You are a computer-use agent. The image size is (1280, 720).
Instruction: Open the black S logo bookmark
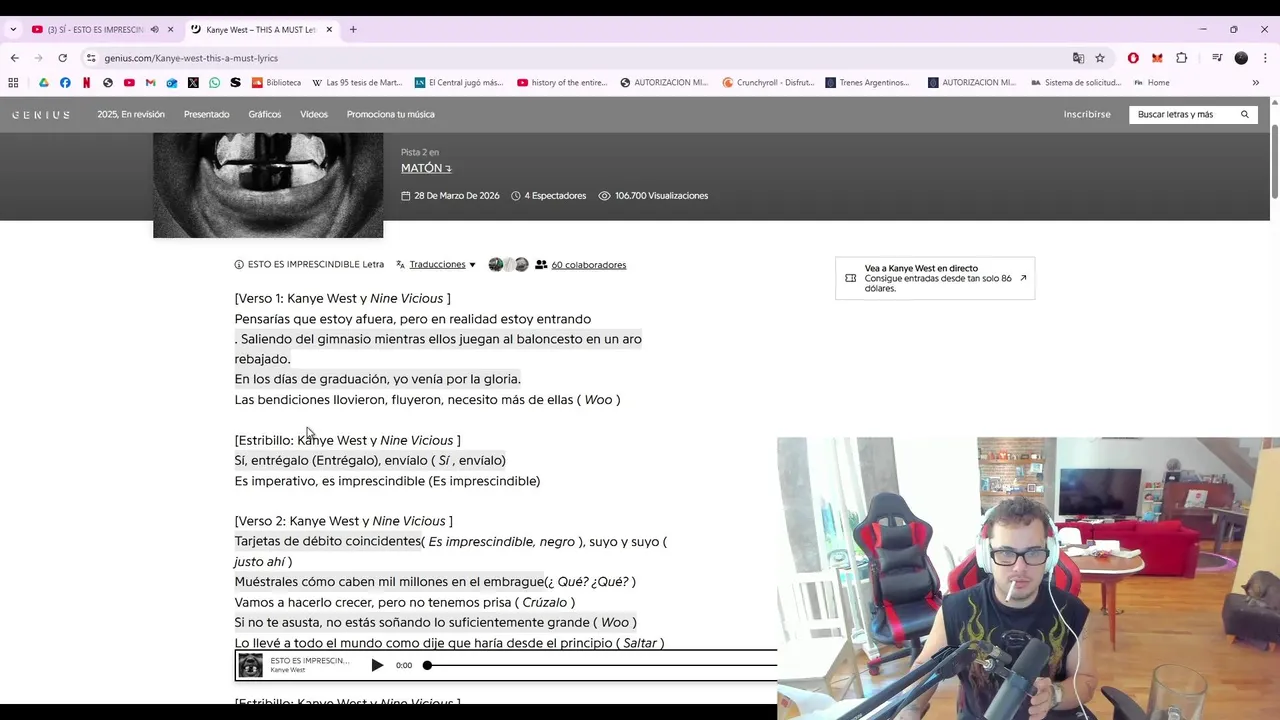pos(235,83)
